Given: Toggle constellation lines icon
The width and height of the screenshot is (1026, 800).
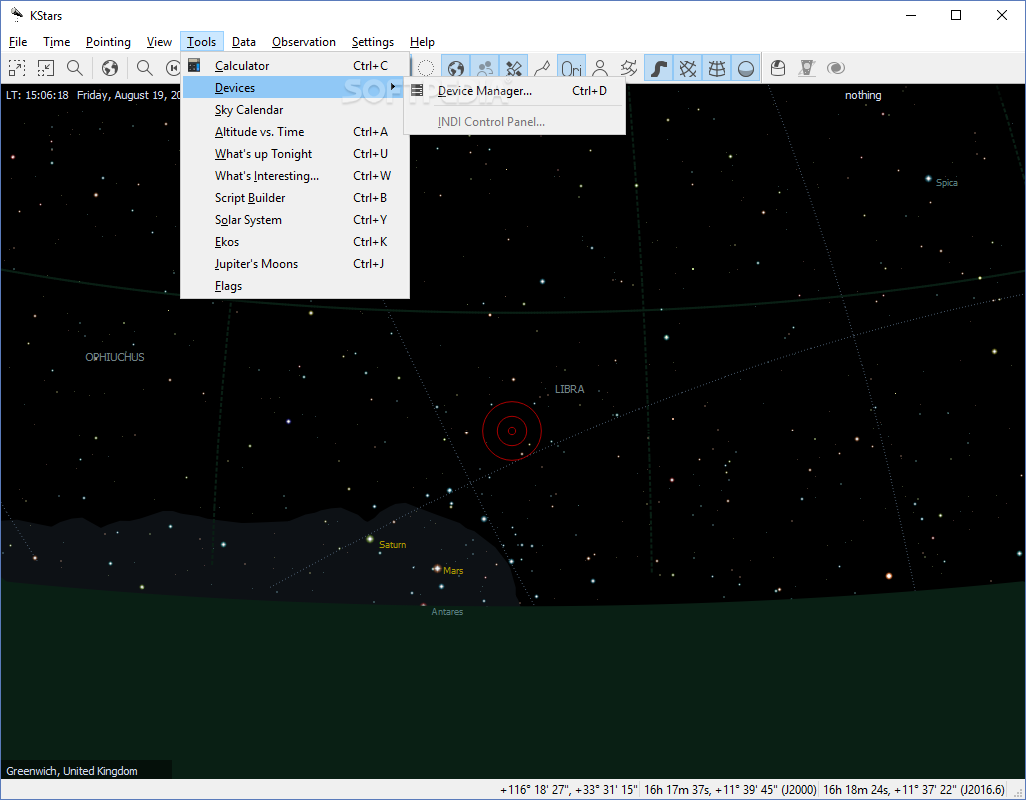Looking at the screenshot, I should pos(542,68).
